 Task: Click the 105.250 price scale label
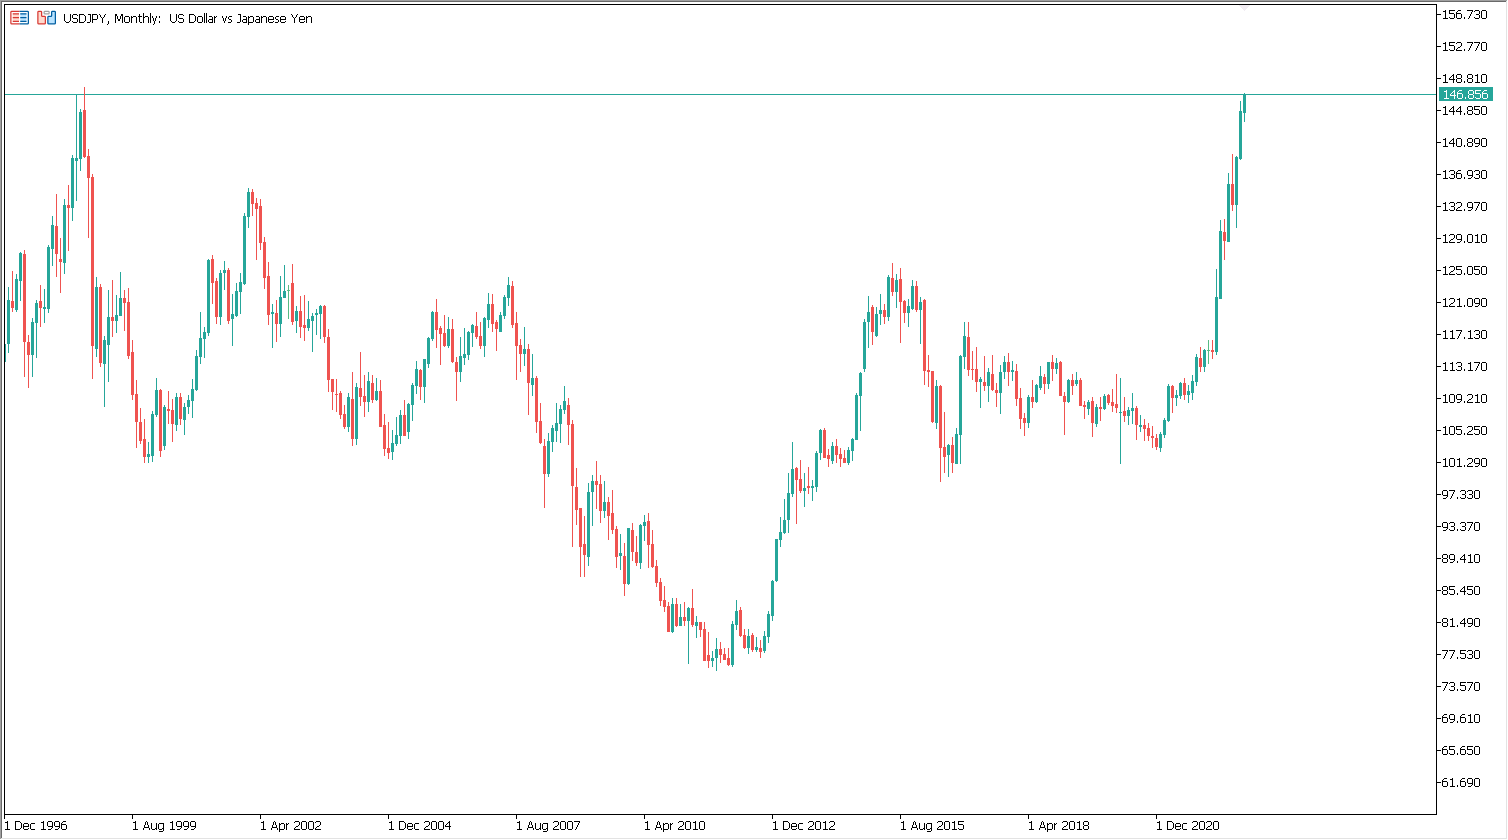1466,430
